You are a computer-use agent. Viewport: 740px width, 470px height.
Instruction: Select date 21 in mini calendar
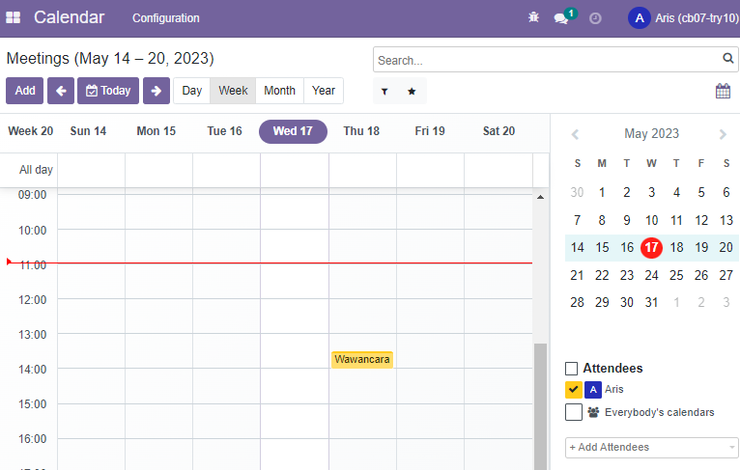point(577,275)
